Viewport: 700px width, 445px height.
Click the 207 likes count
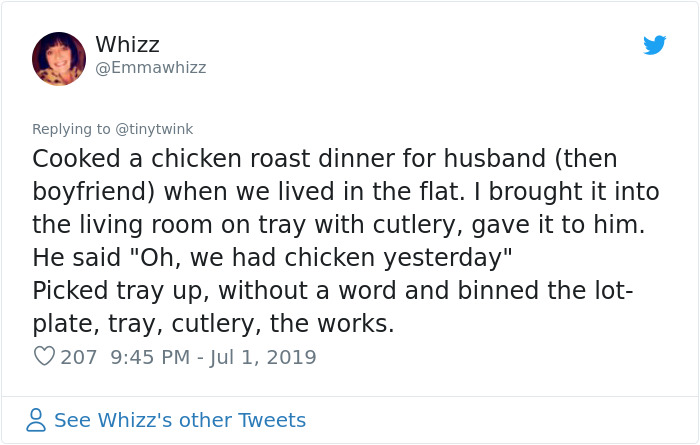[79, 357]
